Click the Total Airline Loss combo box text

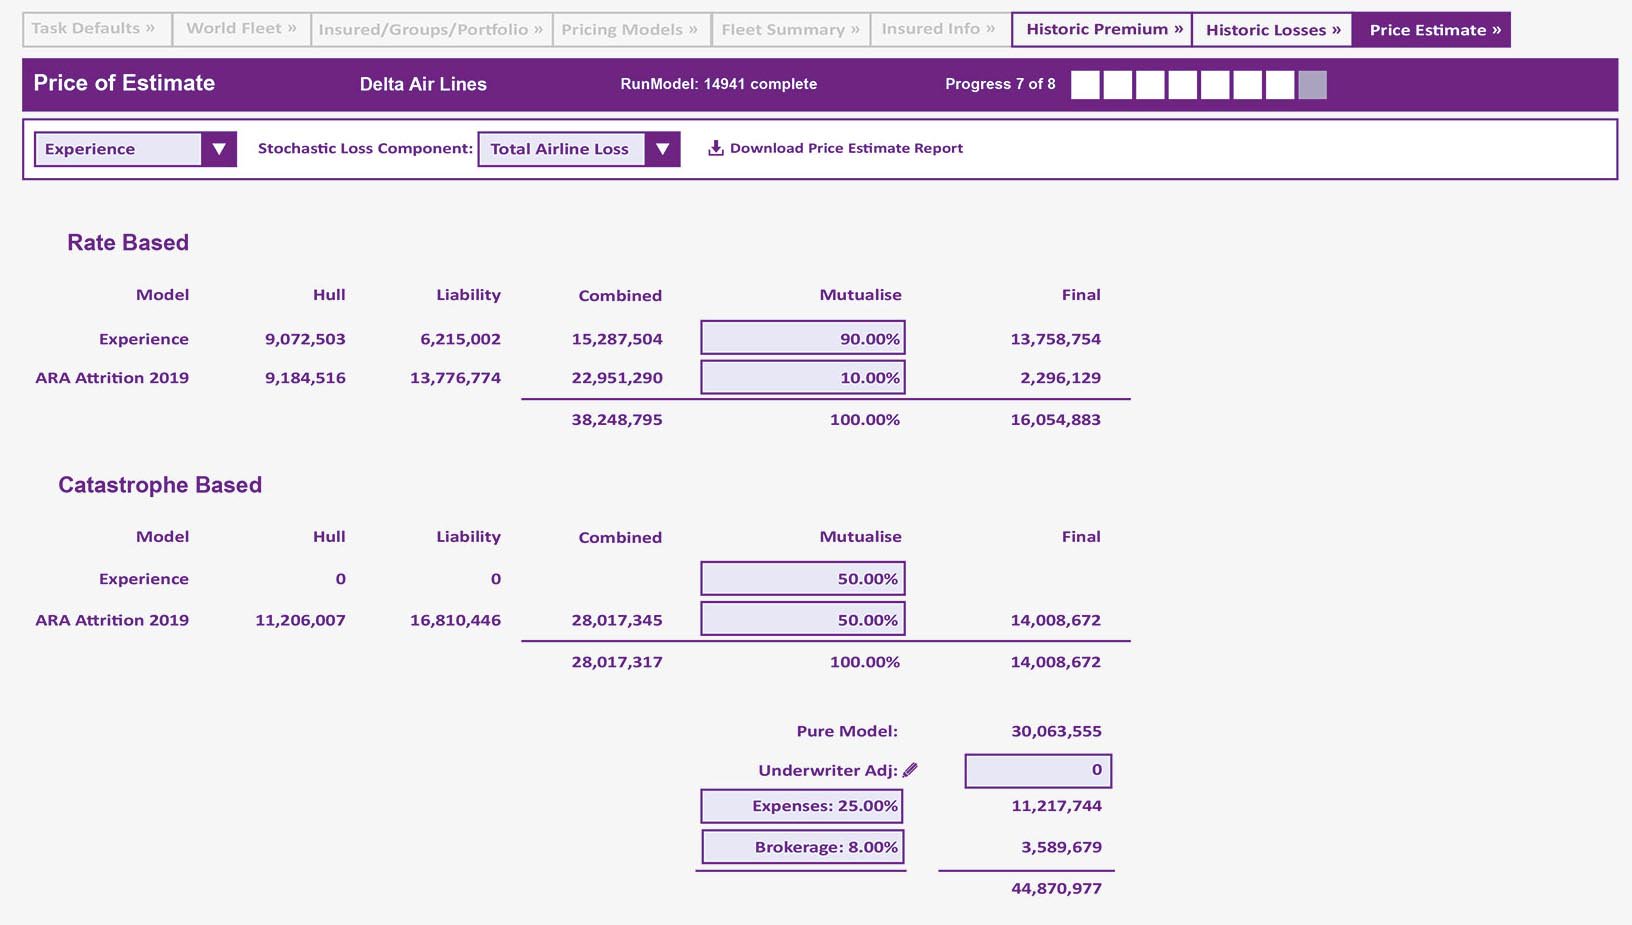(561, 149)
